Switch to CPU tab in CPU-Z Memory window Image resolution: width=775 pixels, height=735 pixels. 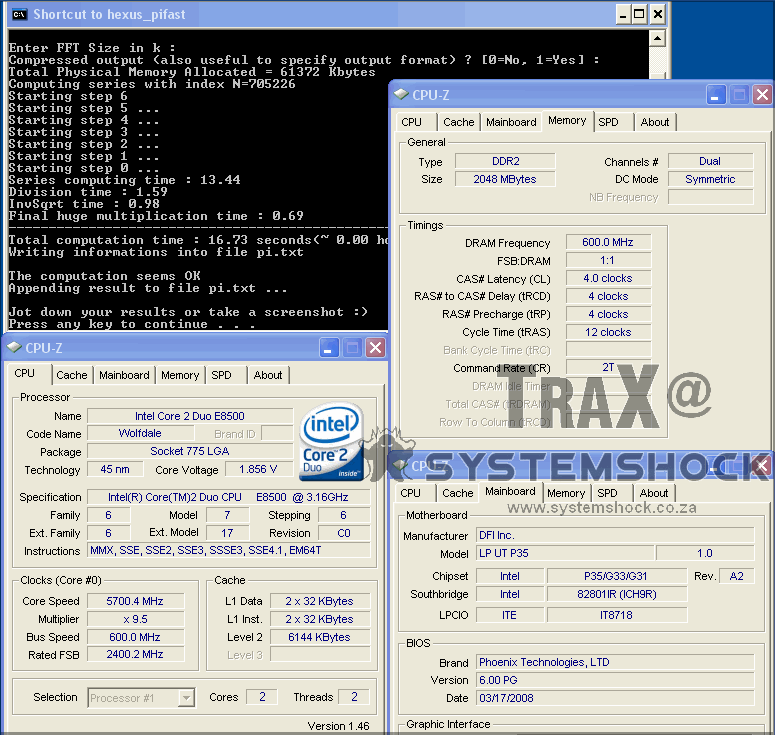coord(412,122)
